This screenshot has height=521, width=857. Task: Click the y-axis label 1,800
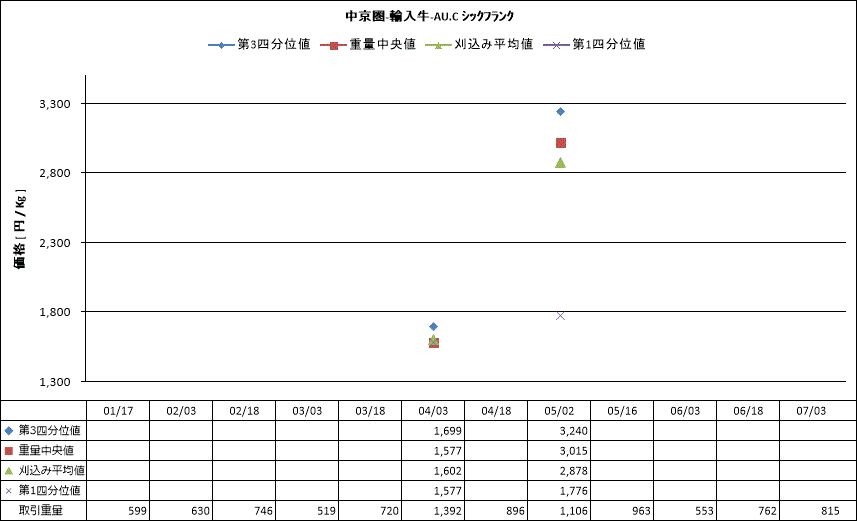(x=55, y=312)
